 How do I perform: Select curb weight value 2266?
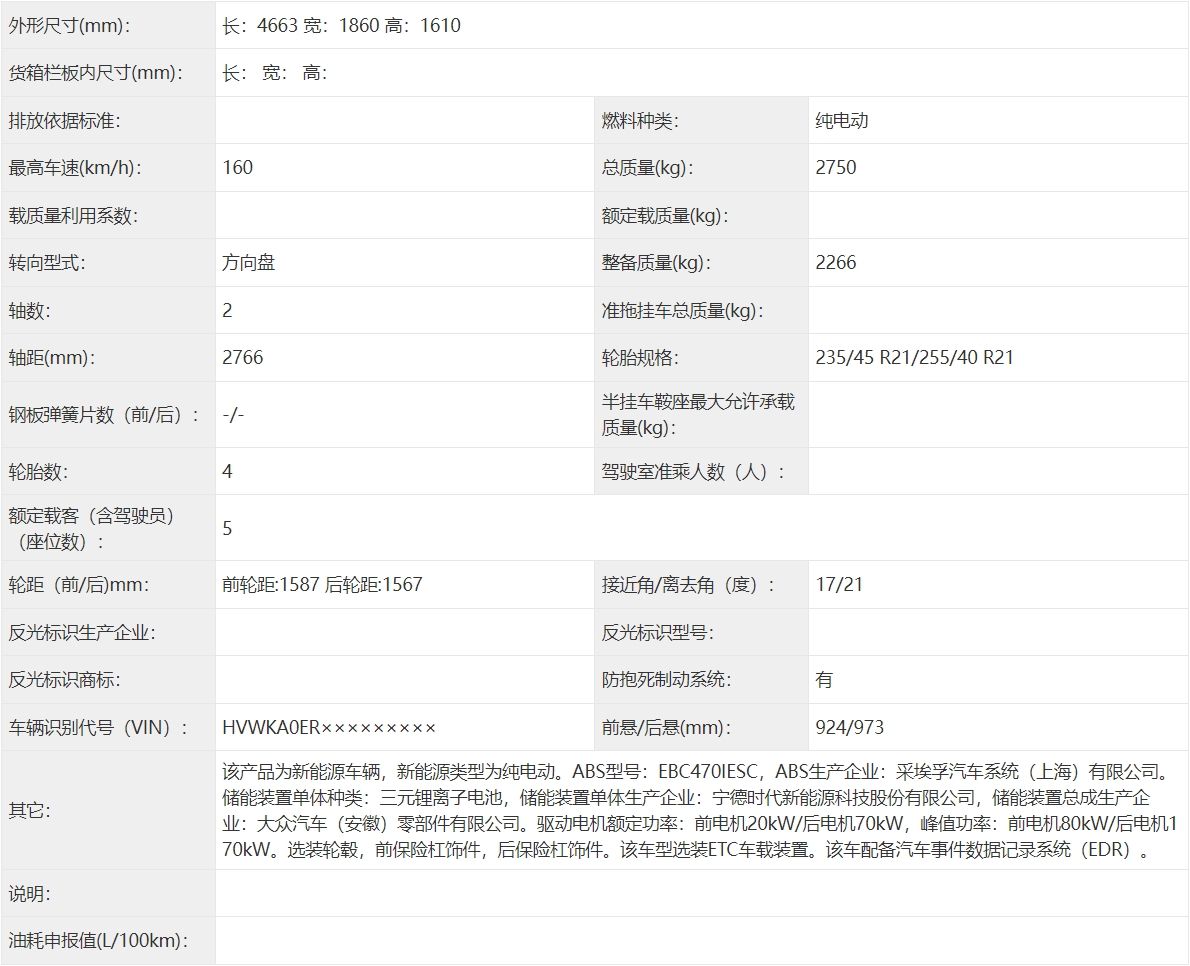click(836, 263)
